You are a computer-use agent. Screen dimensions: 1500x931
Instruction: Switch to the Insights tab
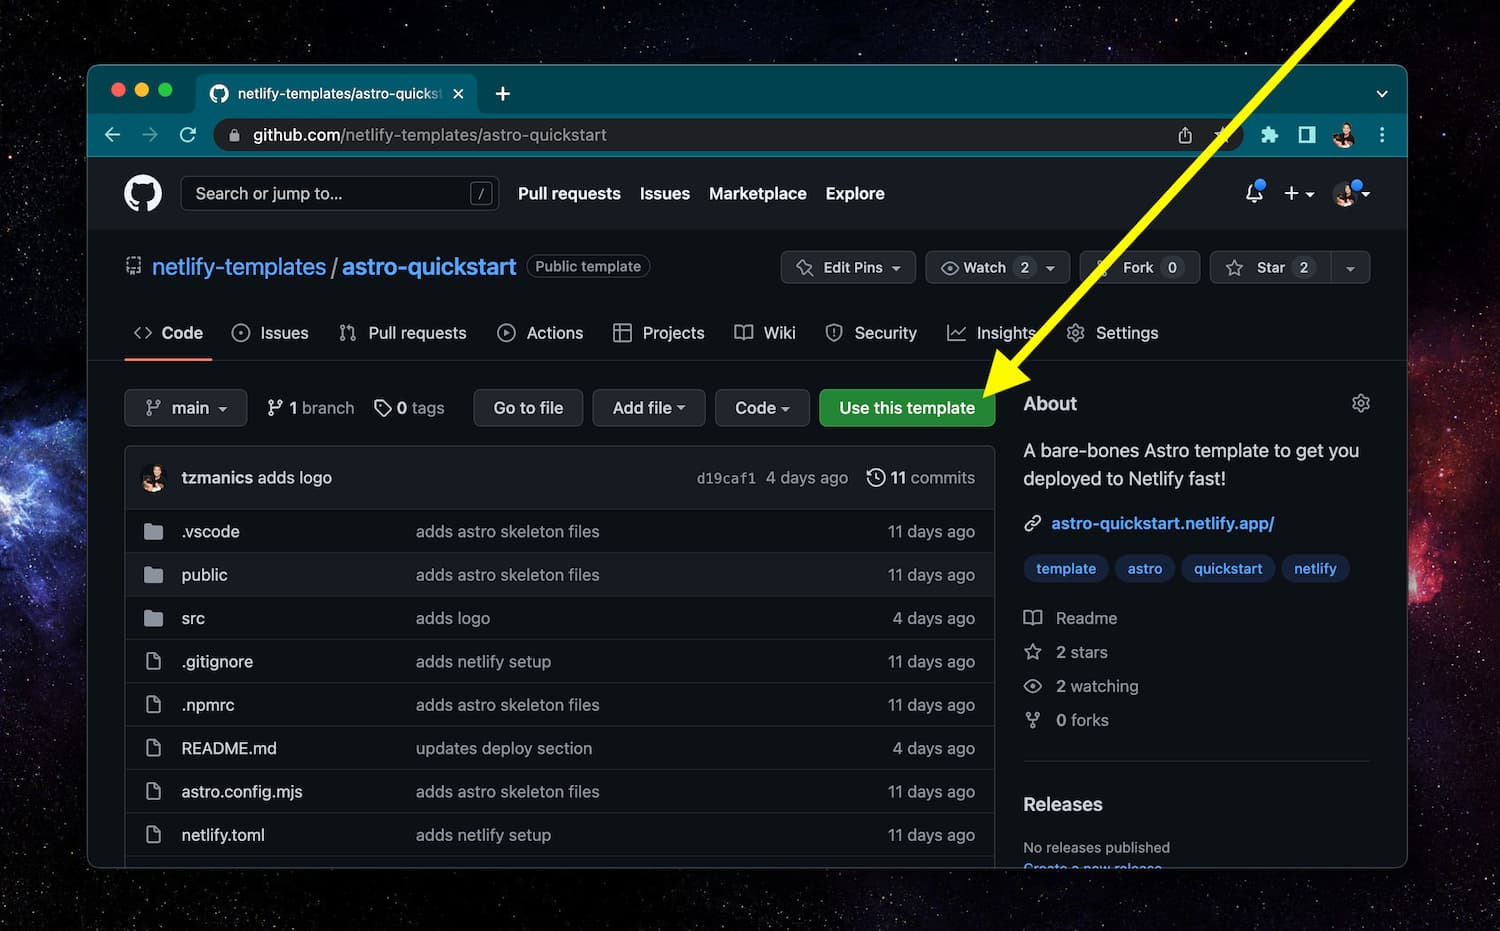(992, 333)
